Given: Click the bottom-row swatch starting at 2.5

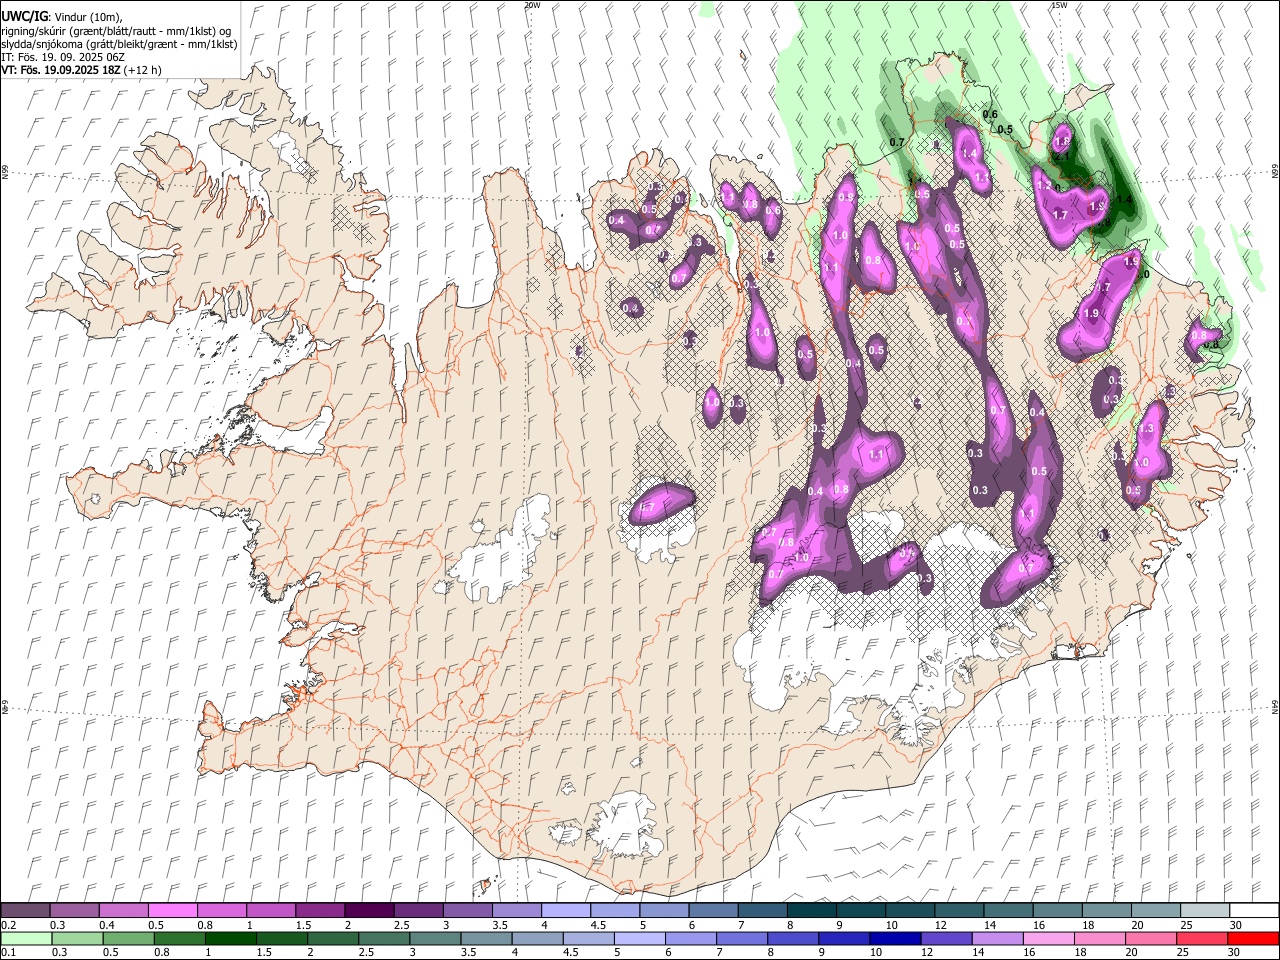Looking at the screenshot, I should (x=384, y=939).
